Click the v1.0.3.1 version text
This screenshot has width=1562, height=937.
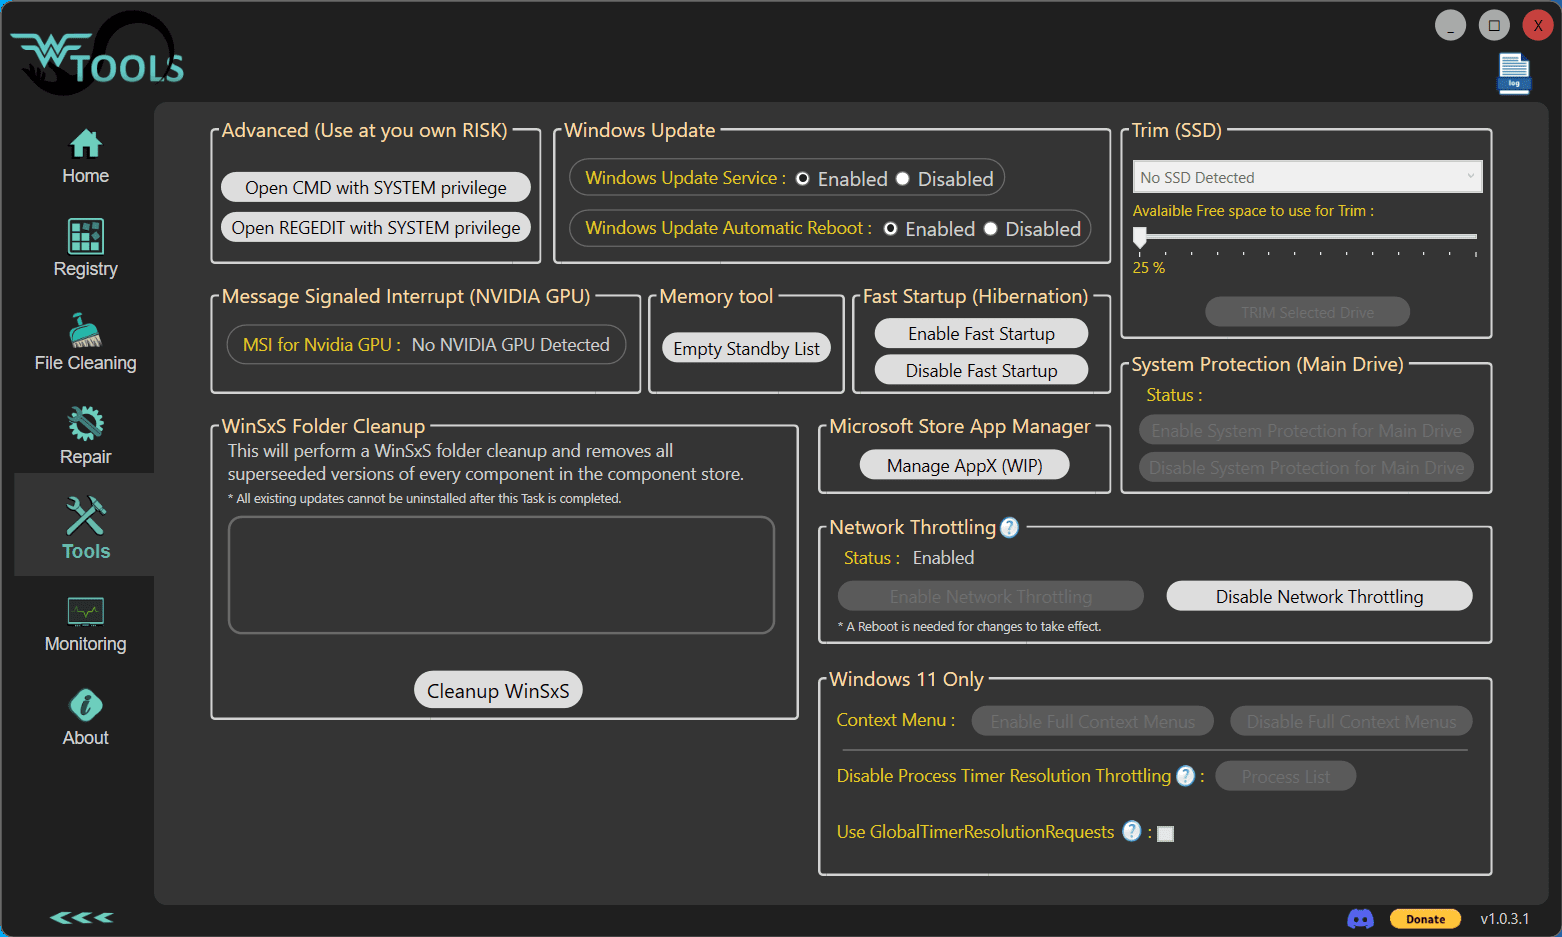pyautogui.click(x=1504, y=919)
